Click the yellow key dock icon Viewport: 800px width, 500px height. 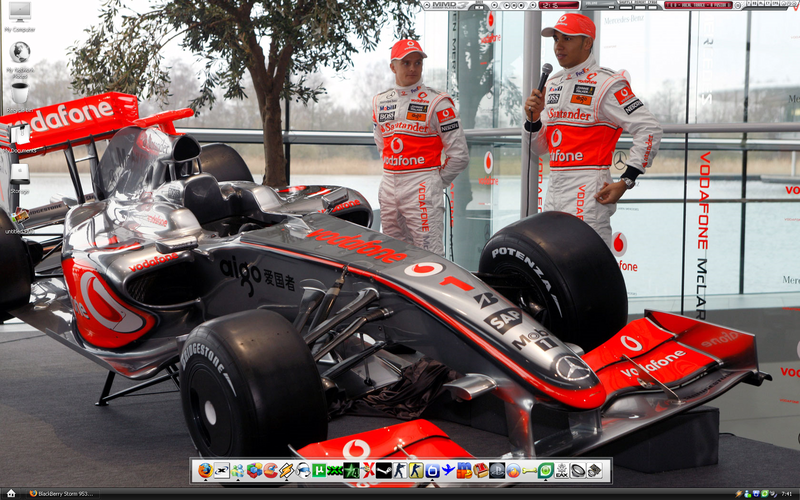pos(529,470)
